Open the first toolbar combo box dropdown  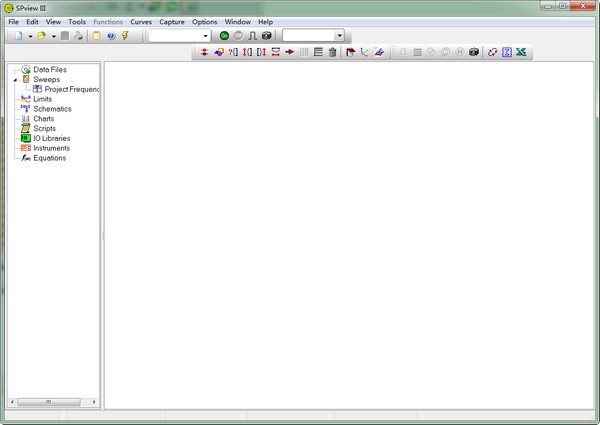pos(205,36)
